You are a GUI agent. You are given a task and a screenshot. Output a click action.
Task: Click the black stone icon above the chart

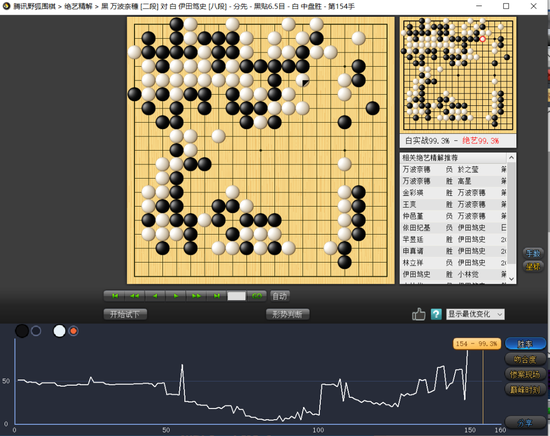coord(22,331)
